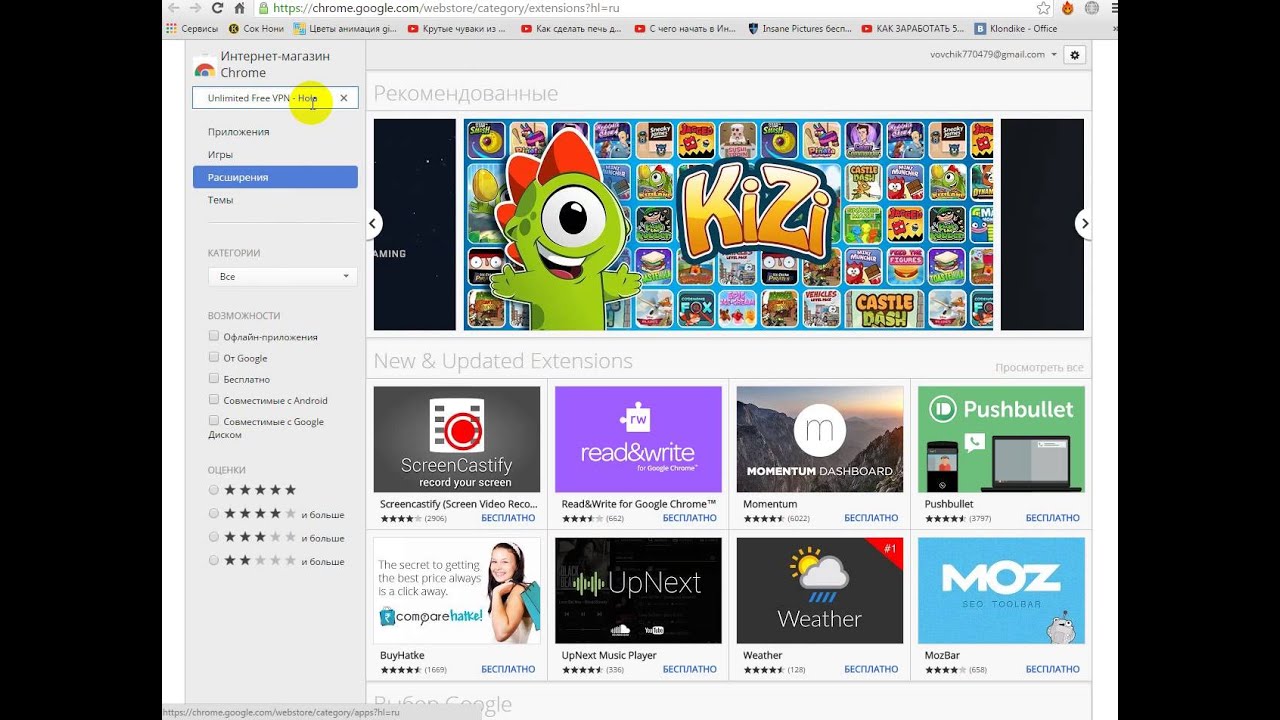Open the account email dropdown

(x=993, y=55)
